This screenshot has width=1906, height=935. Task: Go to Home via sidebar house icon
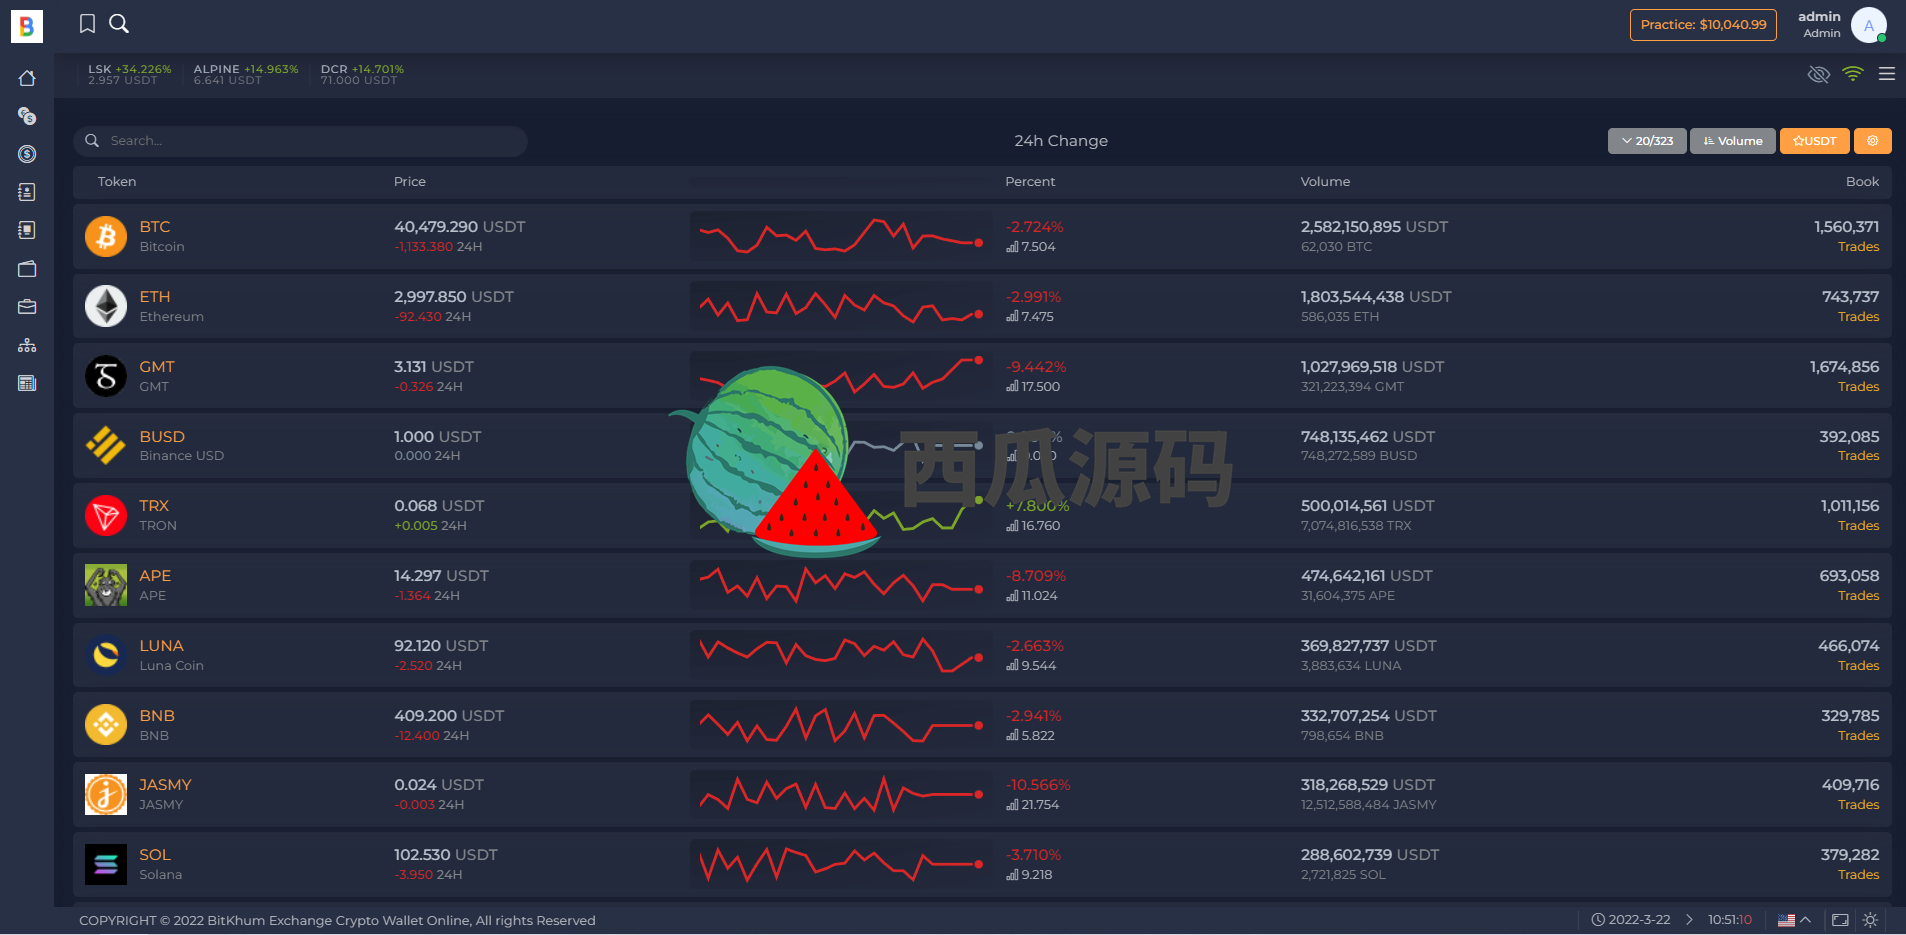(27, 78)
